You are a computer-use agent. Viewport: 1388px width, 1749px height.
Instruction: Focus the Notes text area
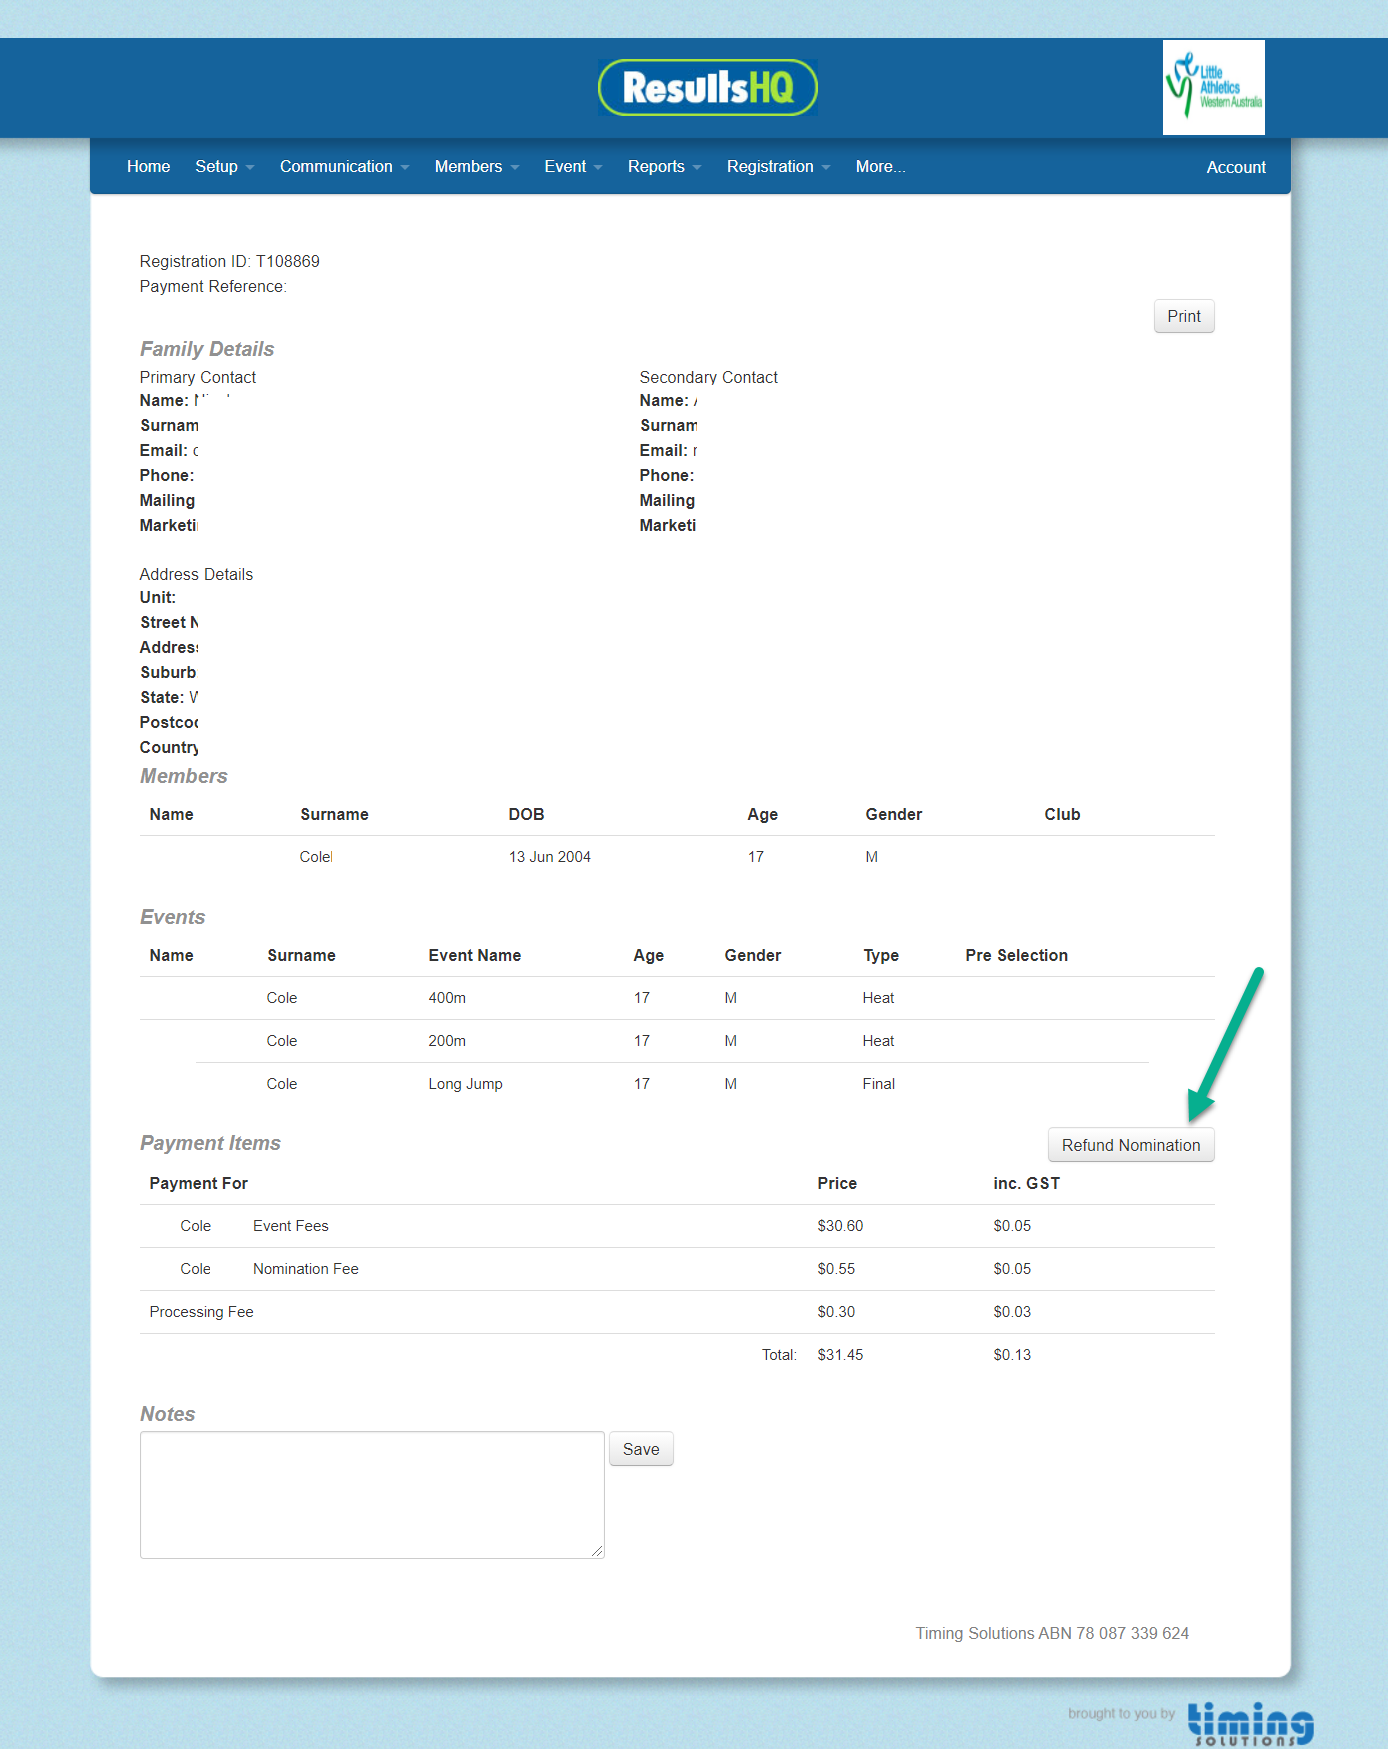(372, 1495)
